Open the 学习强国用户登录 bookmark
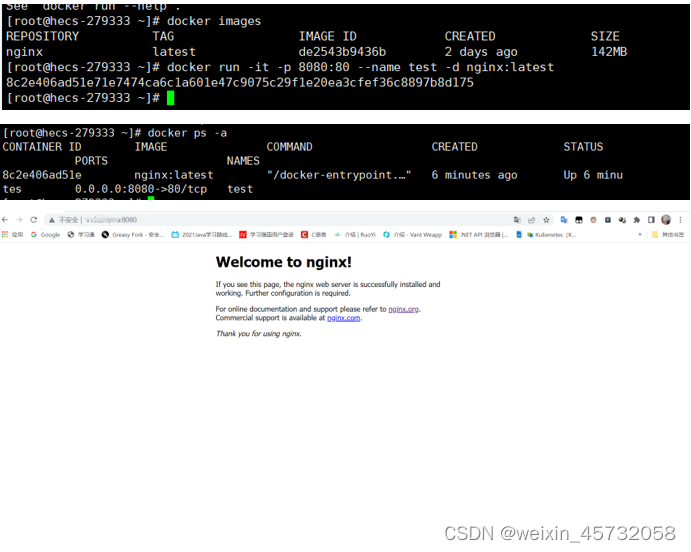 (266, 235)
